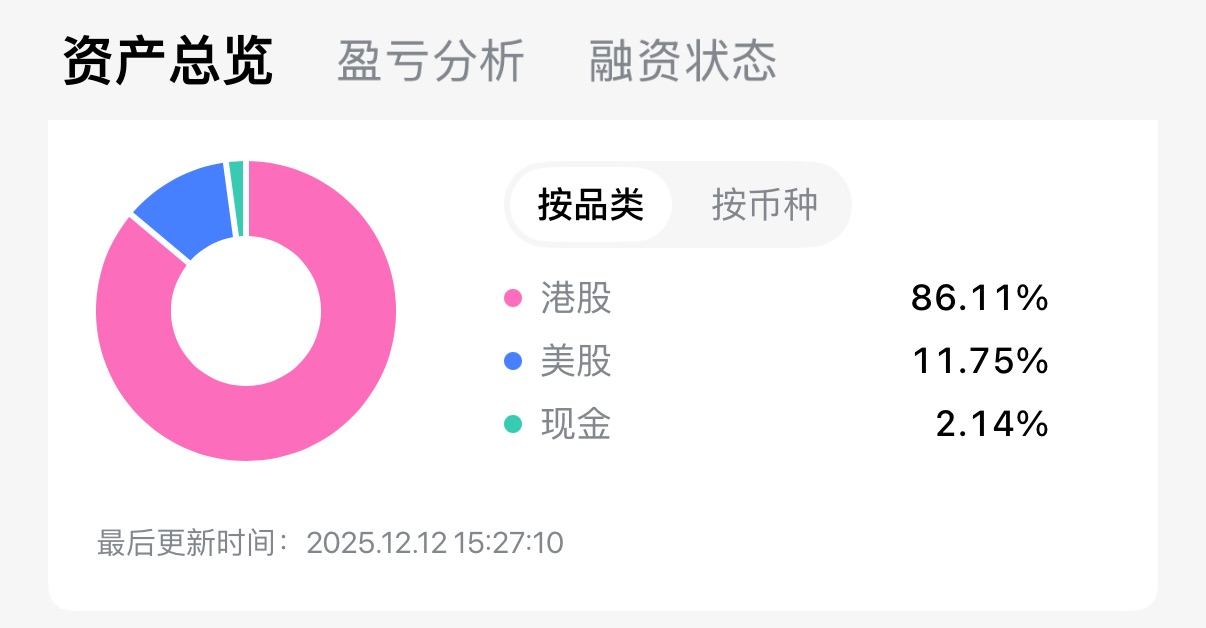Click the teal dot beside 现金
Image resolution: width=1206 pixels, height=628 pixels.
(x=513, y=425)
